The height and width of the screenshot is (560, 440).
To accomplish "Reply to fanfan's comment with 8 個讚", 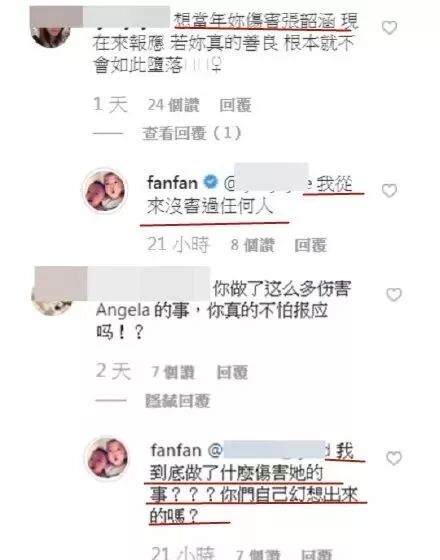I will click(x=310, y=245).
